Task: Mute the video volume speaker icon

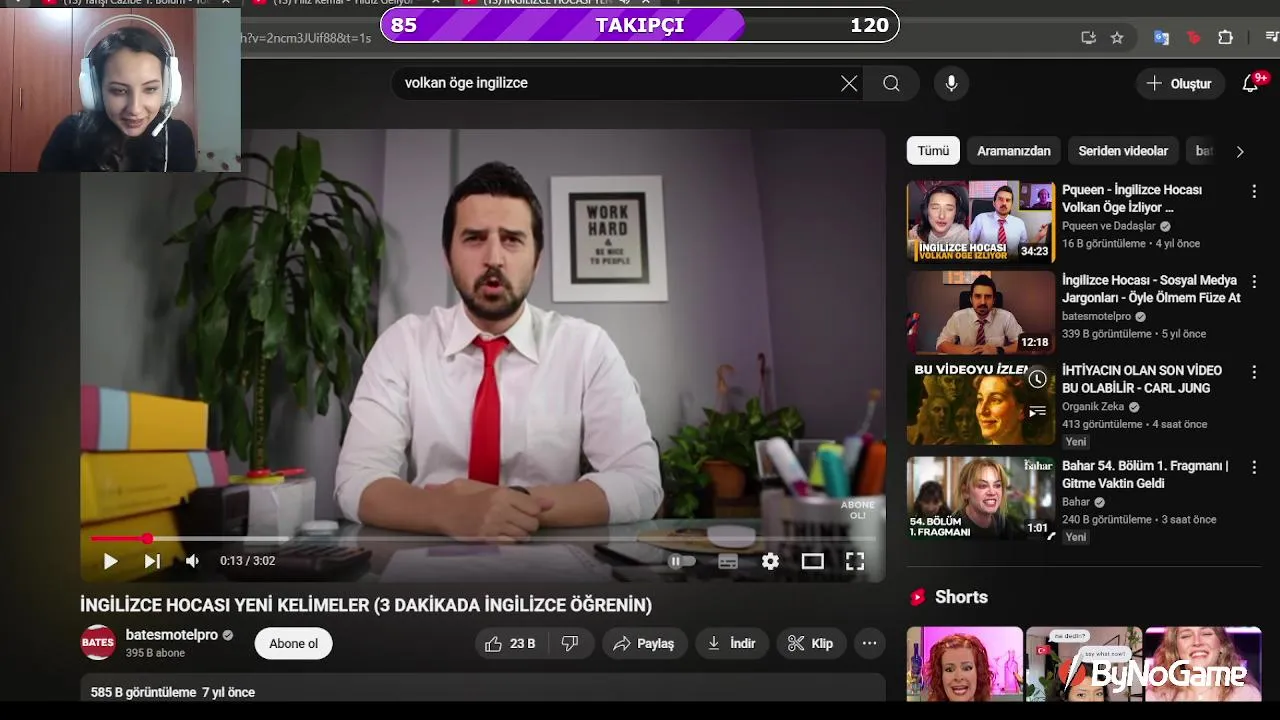Action: point(192,561)
